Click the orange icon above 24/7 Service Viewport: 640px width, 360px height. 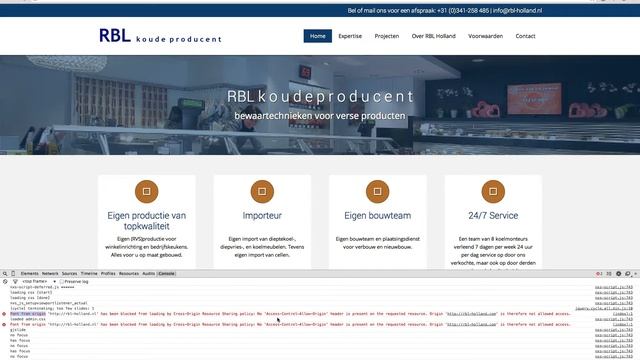pos(493,191)
